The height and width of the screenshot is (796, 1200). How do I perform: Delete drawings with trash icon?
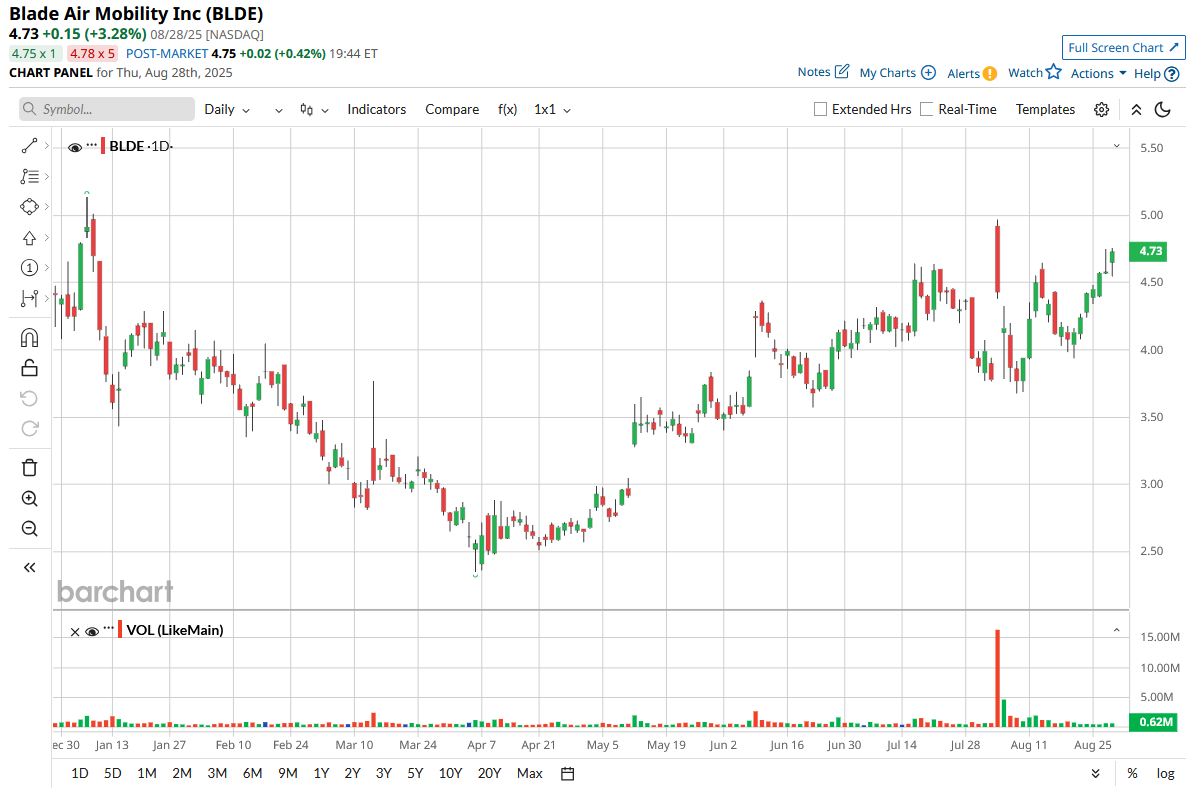tap(29, 467)
